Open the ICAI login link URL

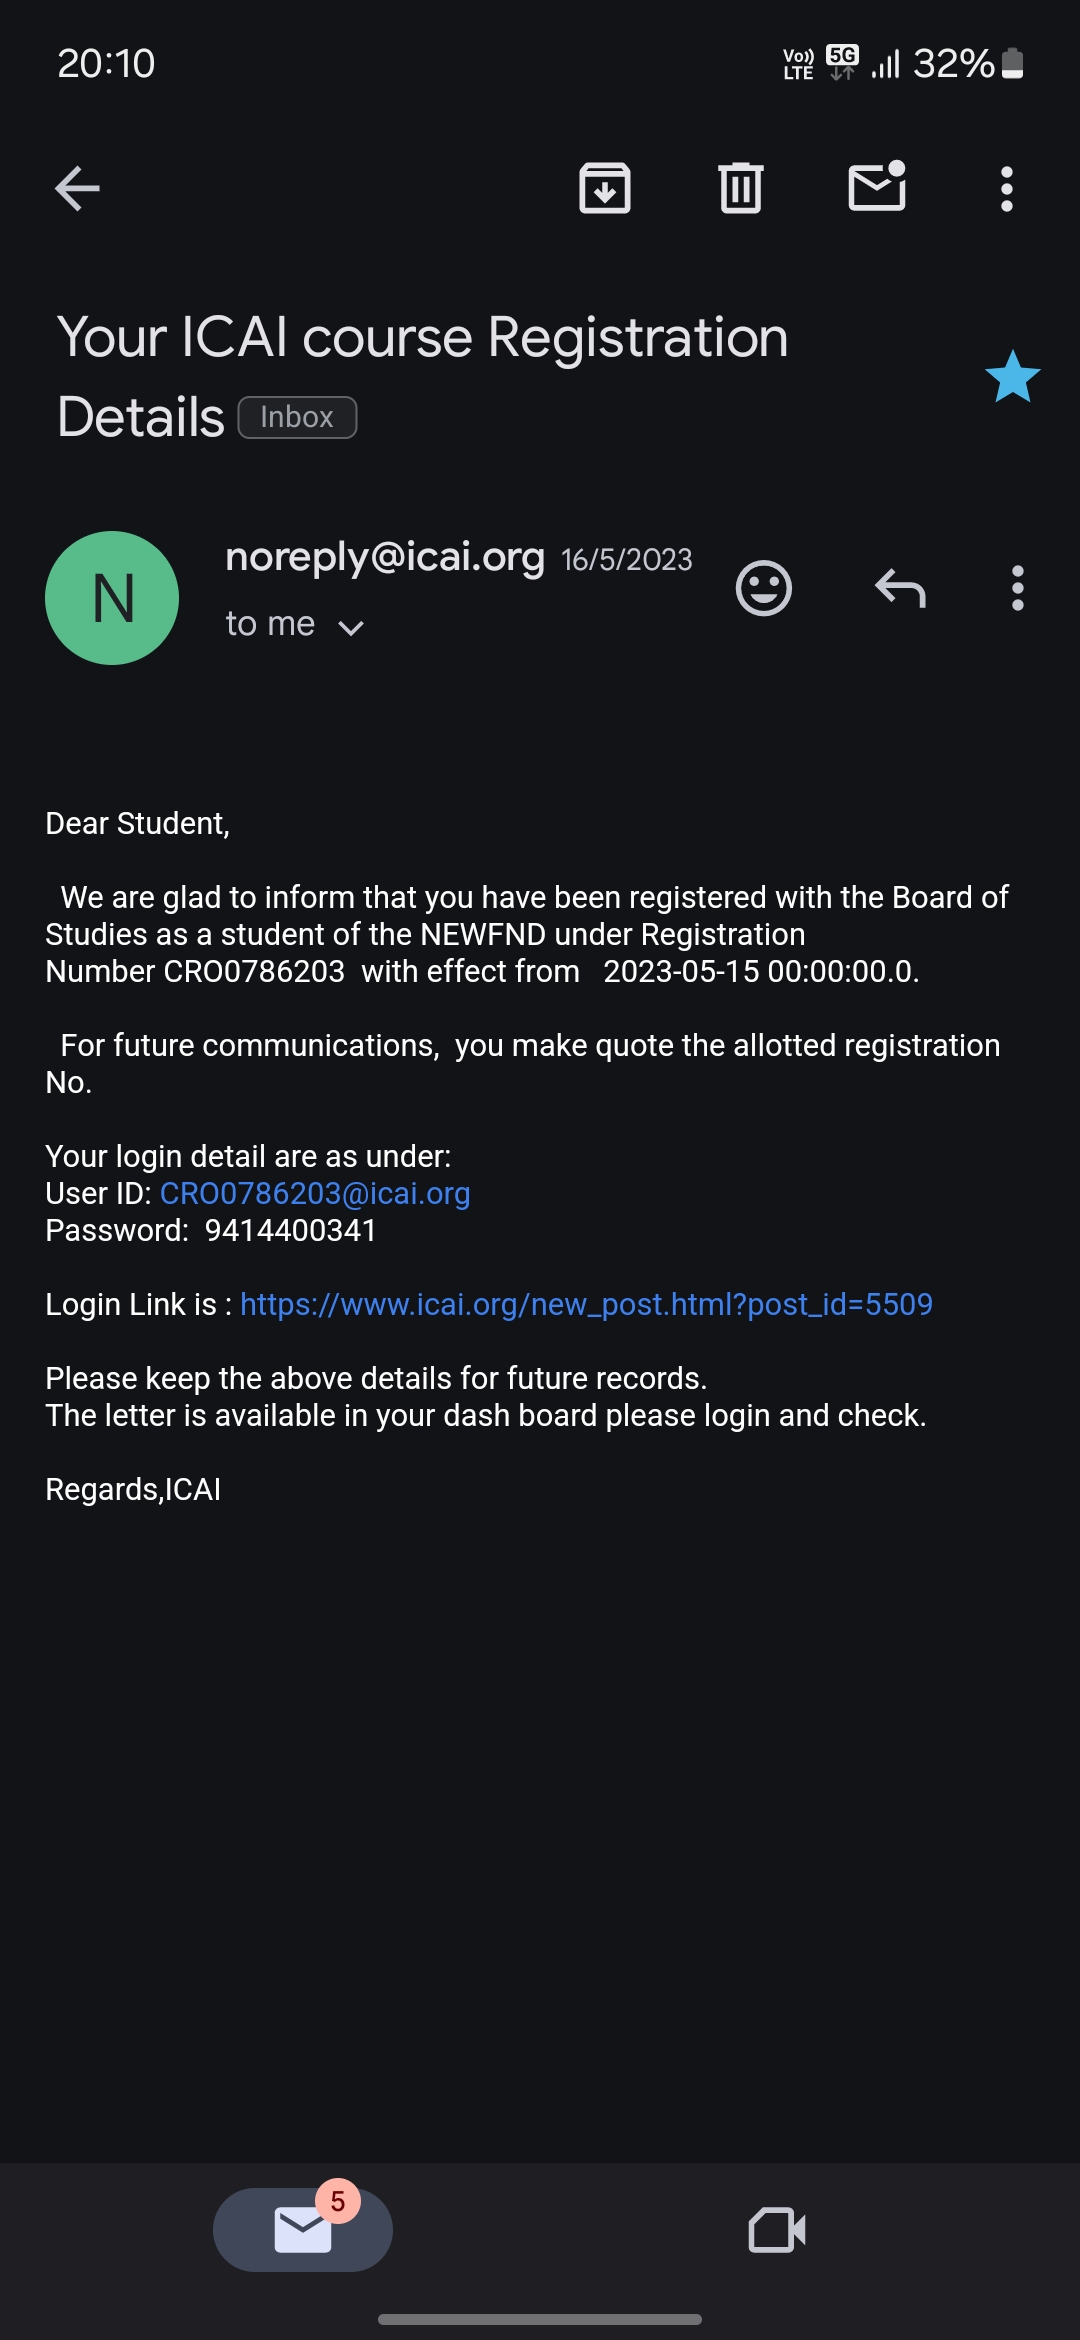(586, 1304)
